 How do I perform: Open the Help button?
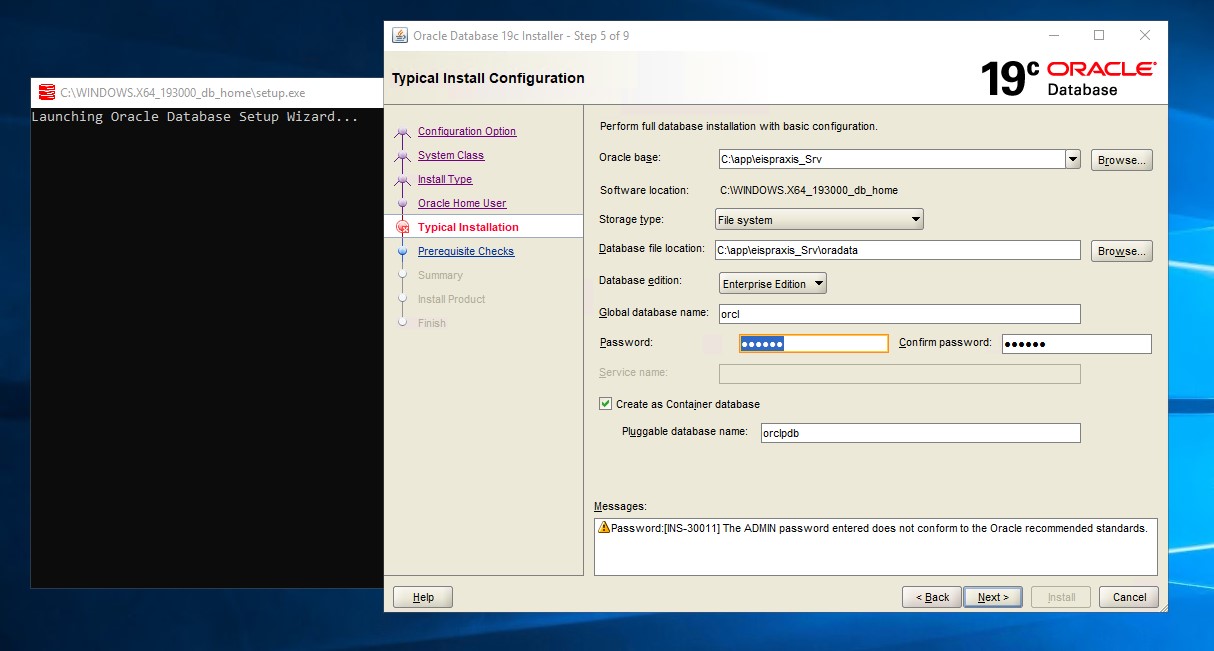point(423,597)
